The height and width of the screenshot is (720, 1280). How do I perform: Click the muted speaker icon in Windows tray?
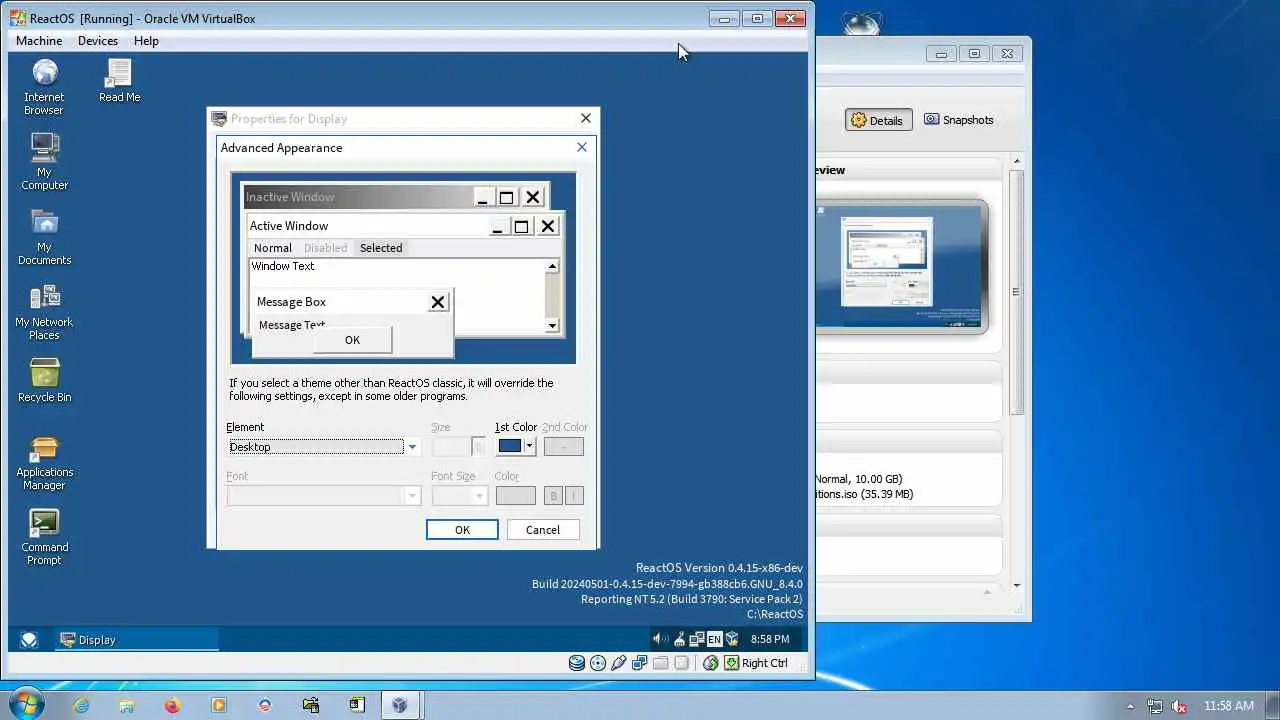1179,706
